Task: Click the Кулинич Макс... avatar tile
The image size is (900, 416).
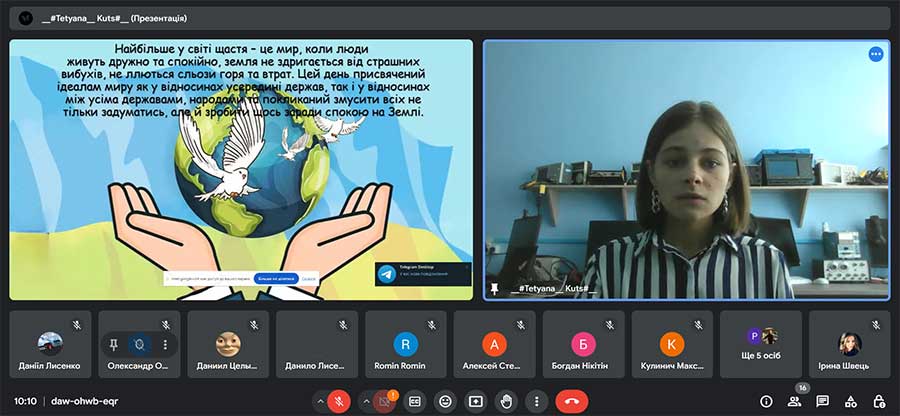Action: pos(672,344)
